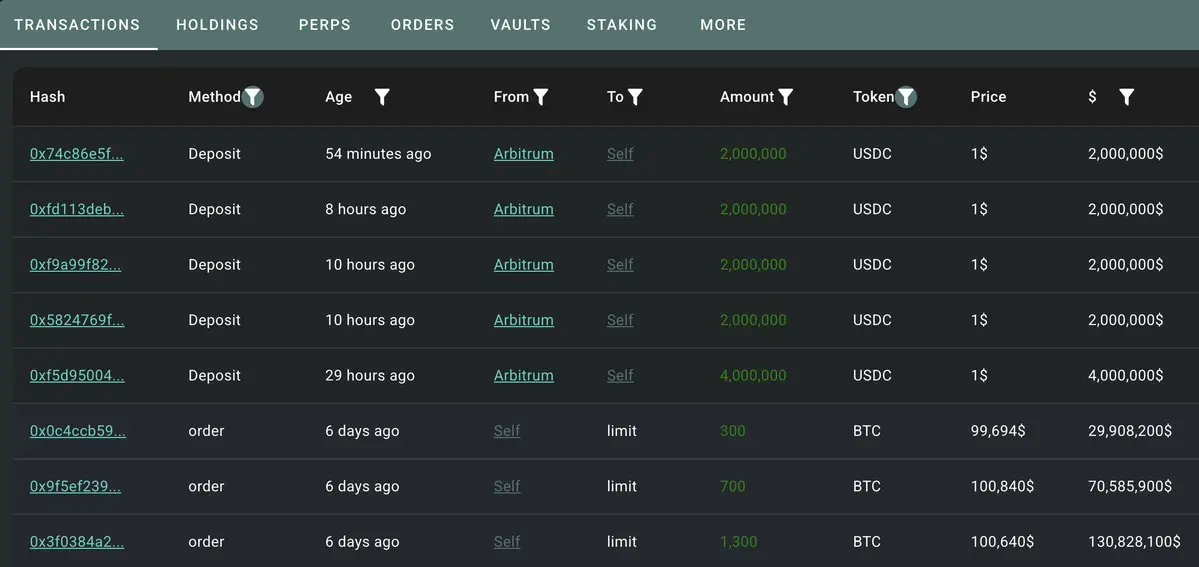Click the To column filter icon

[635, 97]
